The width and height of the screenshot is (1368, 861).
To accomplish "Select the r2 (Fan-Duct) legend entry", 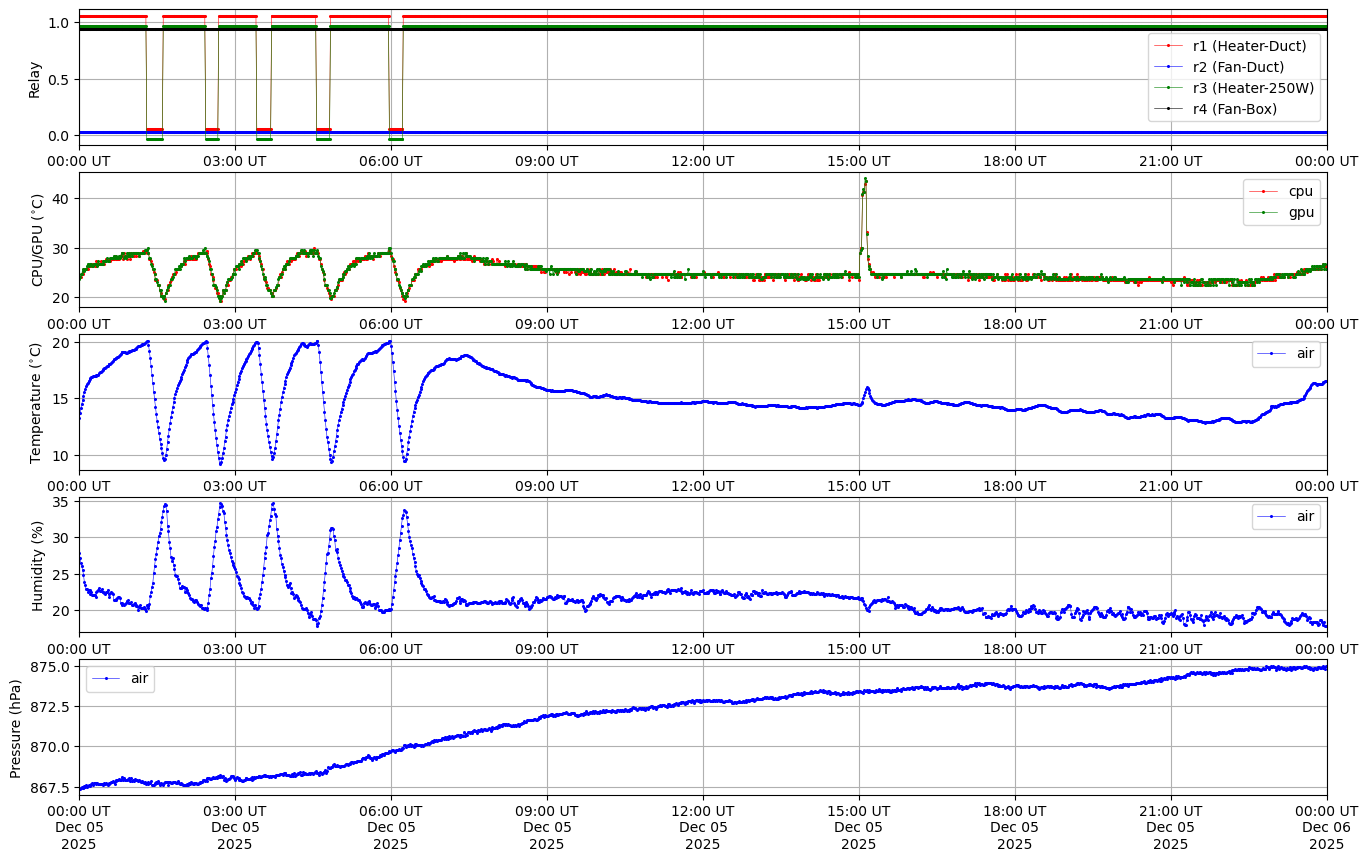I will (x=1238, y=67).
